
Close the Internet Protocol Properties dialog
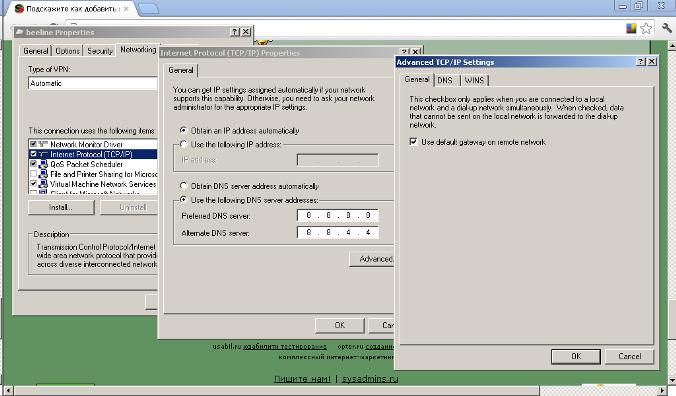(x=415, y=52)
